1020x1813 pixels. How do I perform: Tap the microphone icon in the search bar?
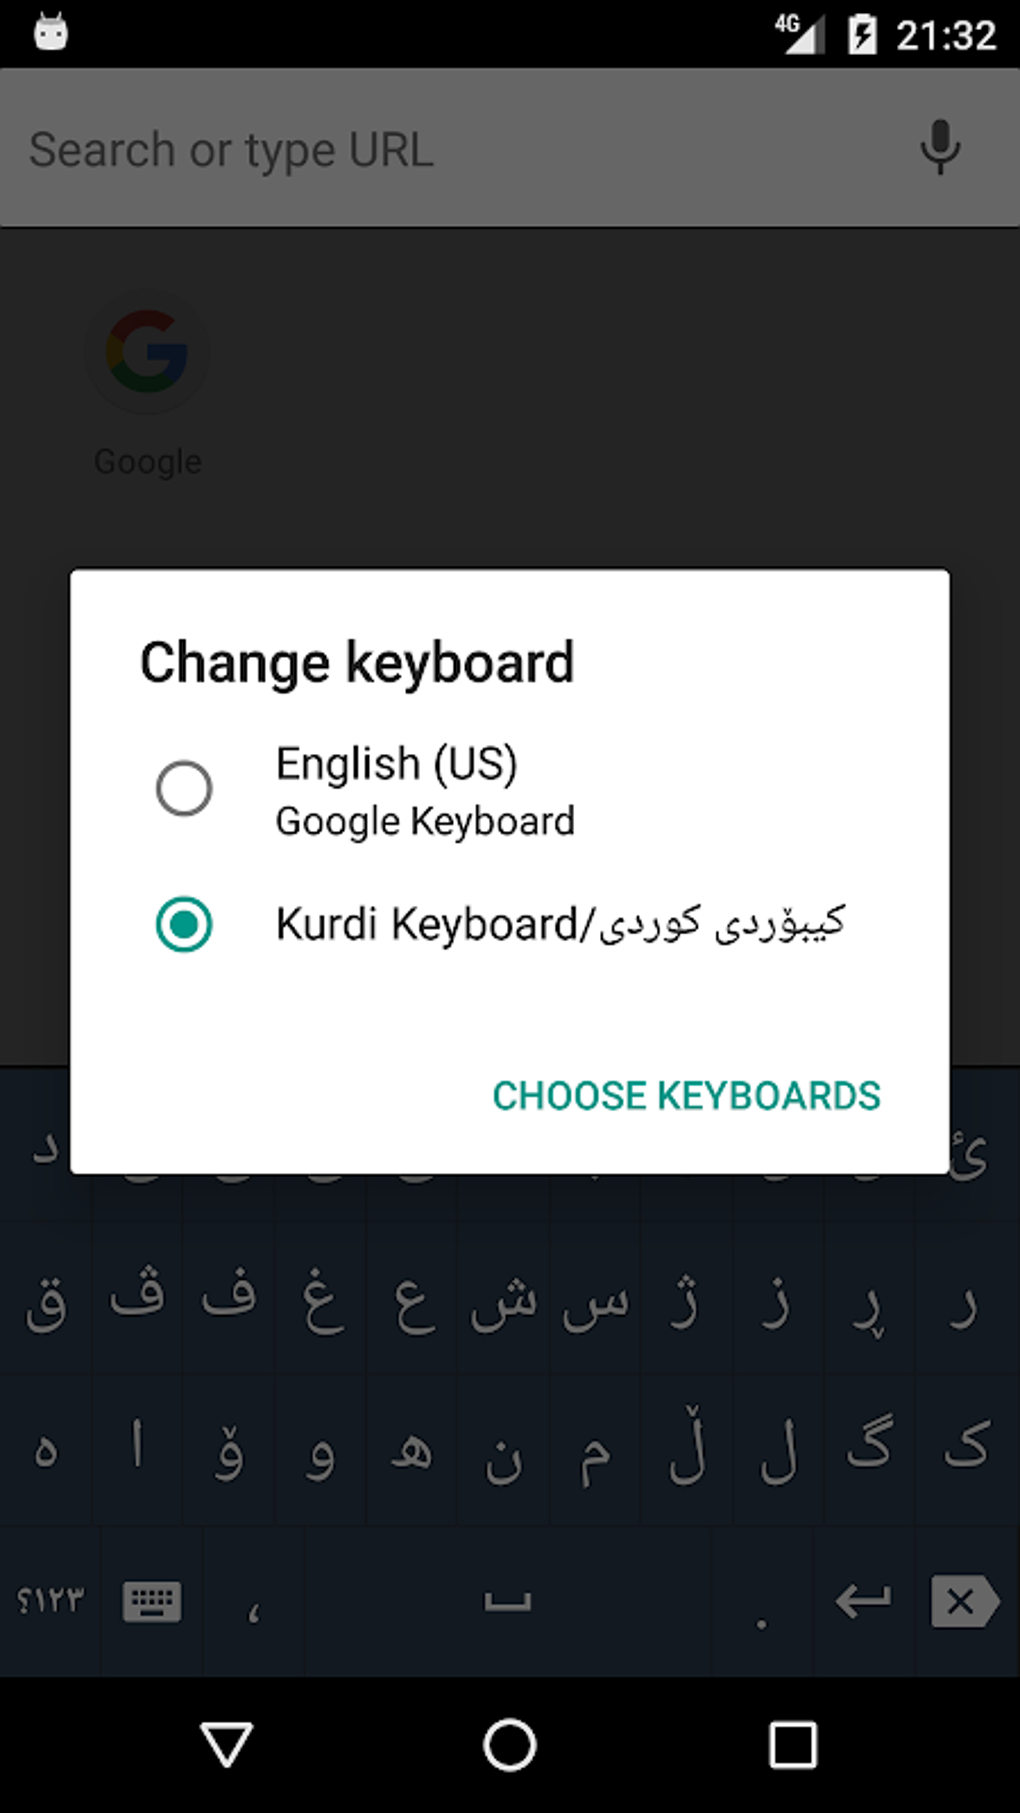[x=938, y=148]
